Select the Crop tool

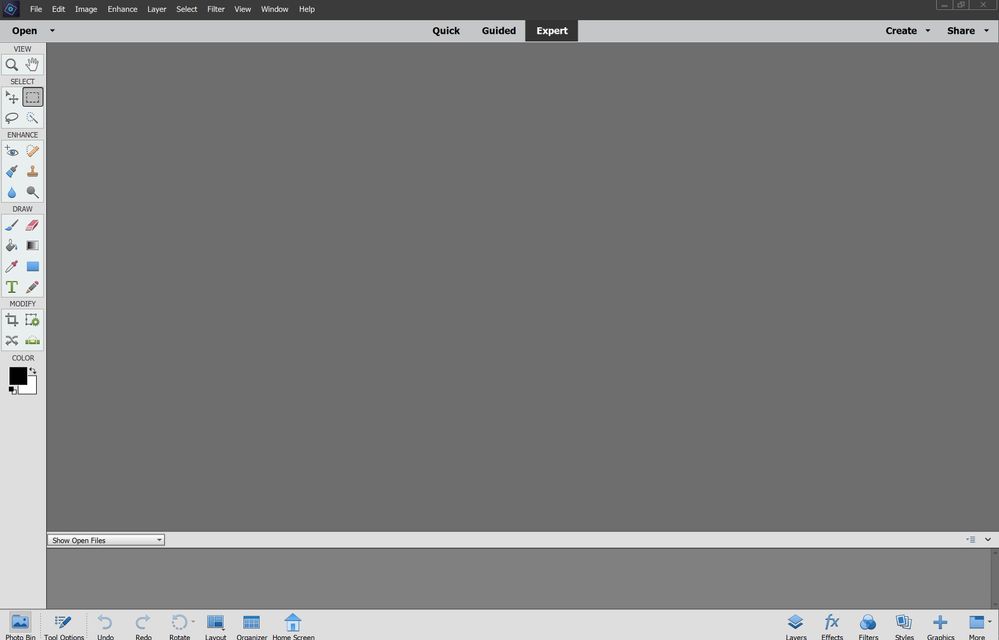pyautogui.click(x=12, y=319)
